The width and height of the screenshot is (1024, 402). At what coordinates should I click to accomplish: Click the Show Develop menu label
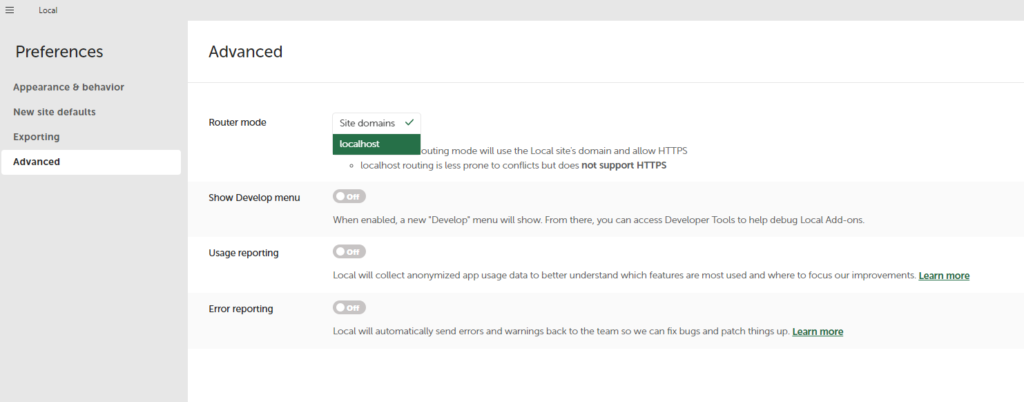pos(254,197)
